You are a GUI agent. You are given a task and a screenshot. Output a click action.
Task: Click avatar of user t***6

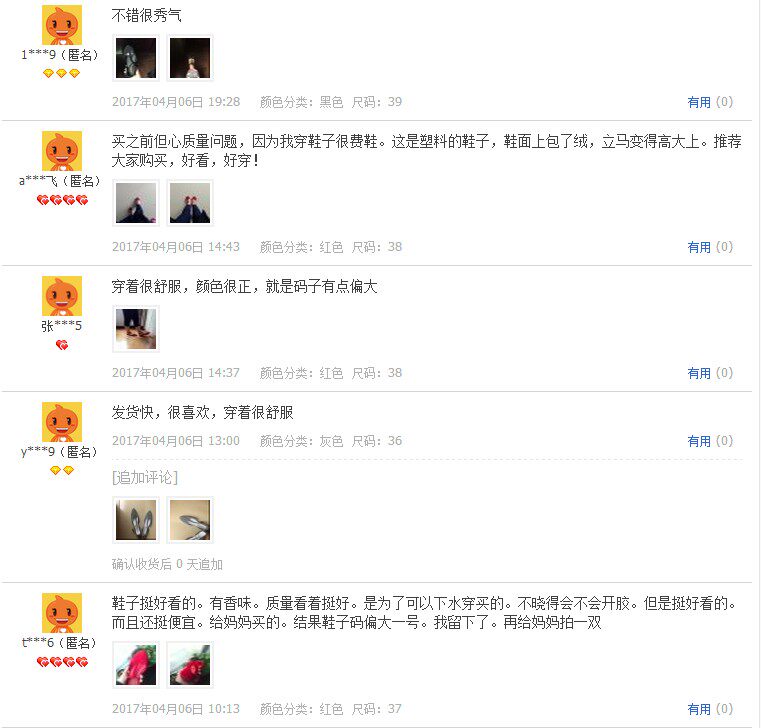tap(62, 613)
